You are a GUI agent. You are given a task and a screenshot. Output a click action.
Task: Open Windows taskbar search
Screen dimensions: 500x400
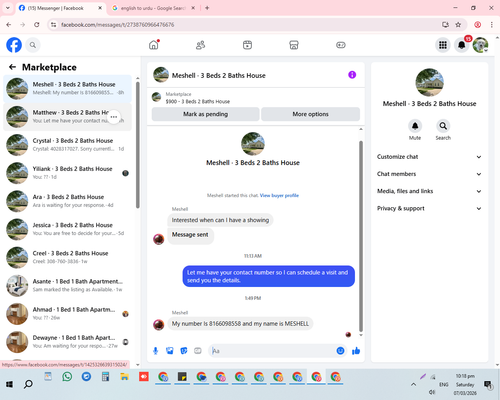tap(28, 384)
